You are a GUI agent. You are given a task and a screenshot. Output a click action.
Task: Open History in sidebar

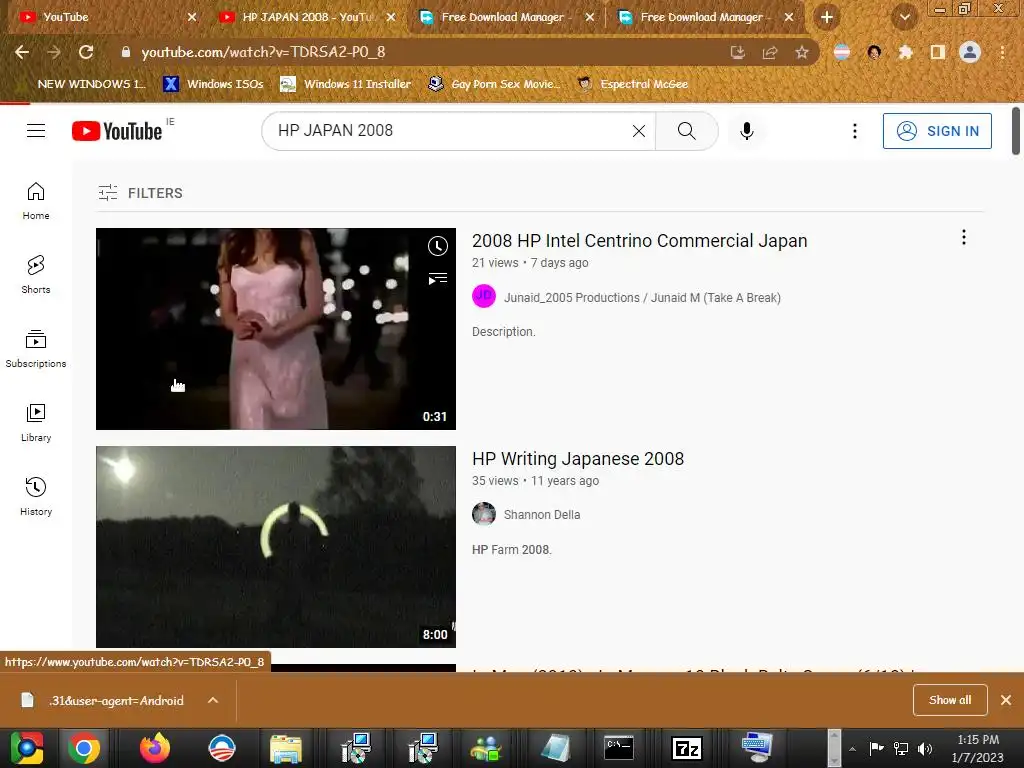point(36,496)
